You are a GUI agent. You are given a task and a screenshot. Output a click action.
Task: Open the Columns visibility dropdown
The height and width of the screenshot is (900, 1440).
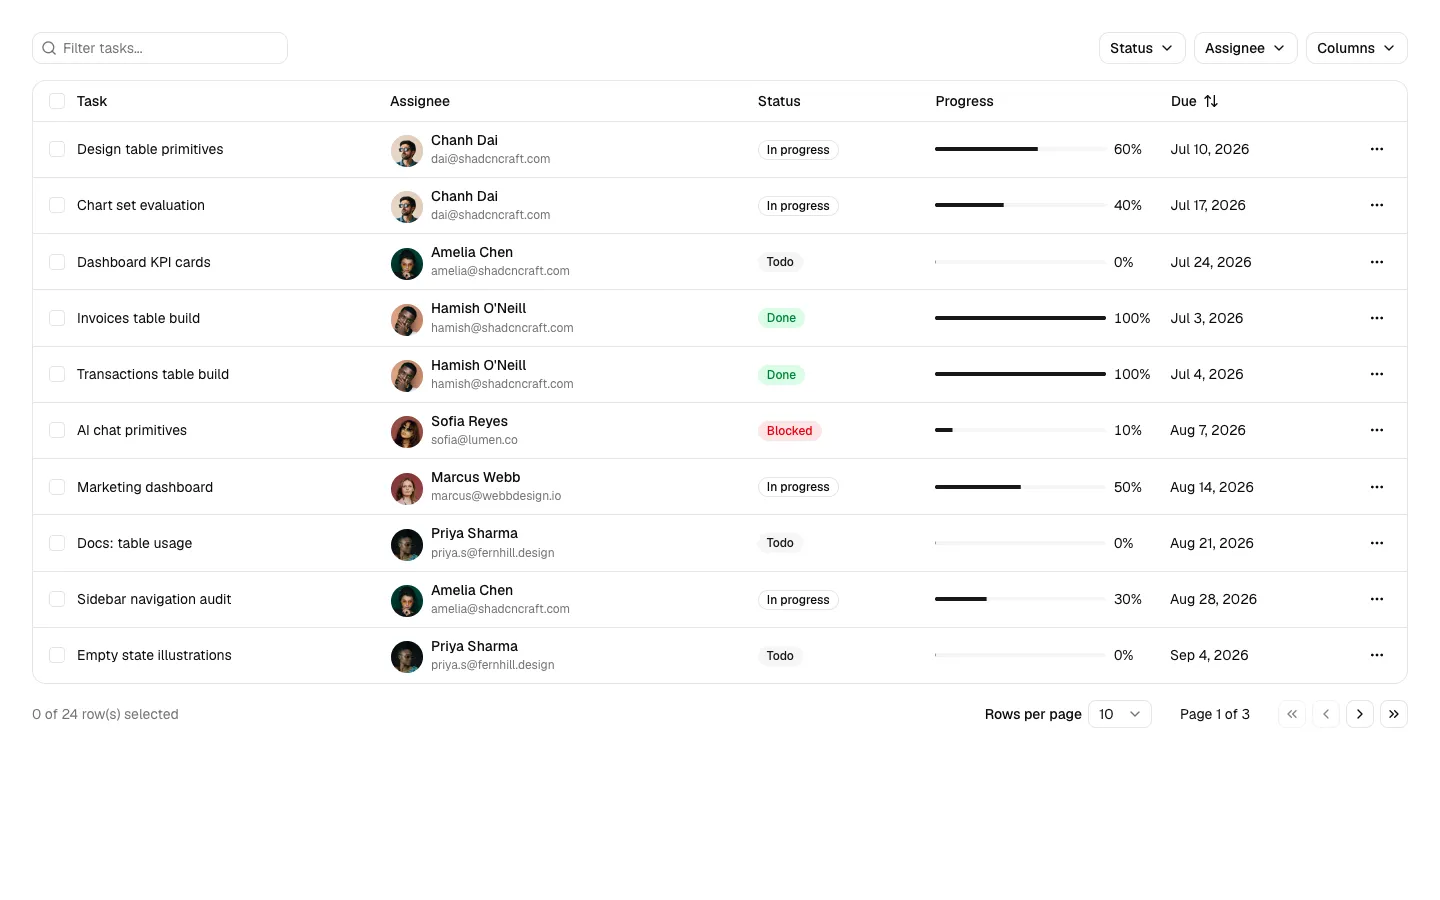coord(1357,48)
